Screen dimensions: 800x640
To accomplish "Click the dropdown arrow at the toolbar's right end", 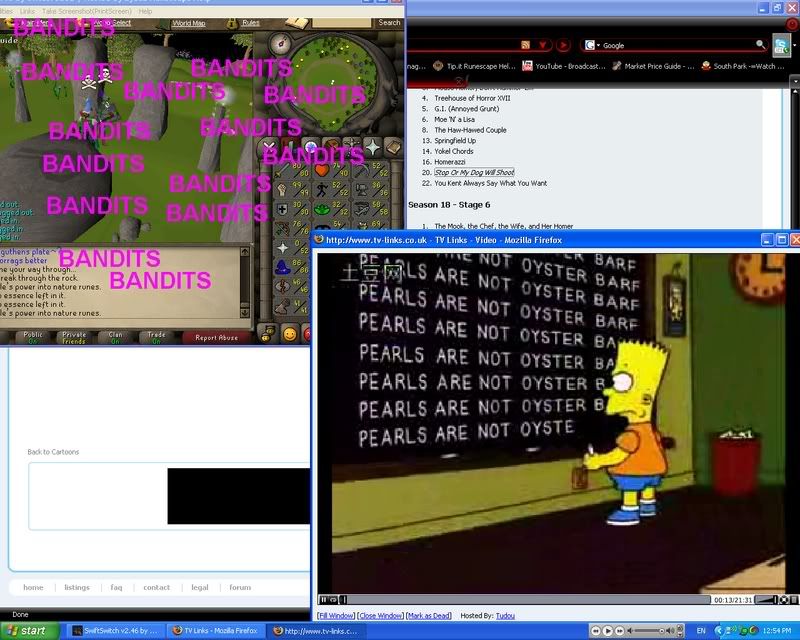I will pyautogui.click(x=795, y=45).
